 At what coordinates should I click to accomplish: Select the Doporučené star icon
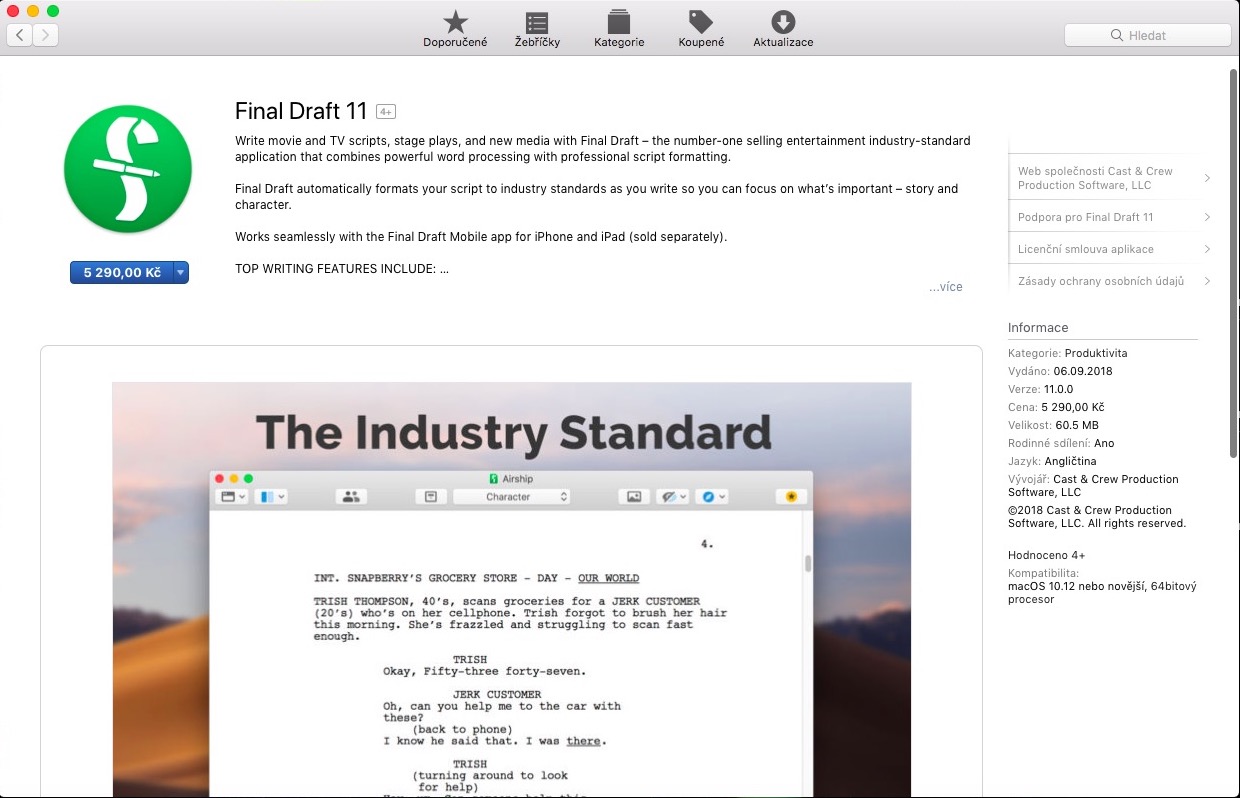click(x=455, y=22)
